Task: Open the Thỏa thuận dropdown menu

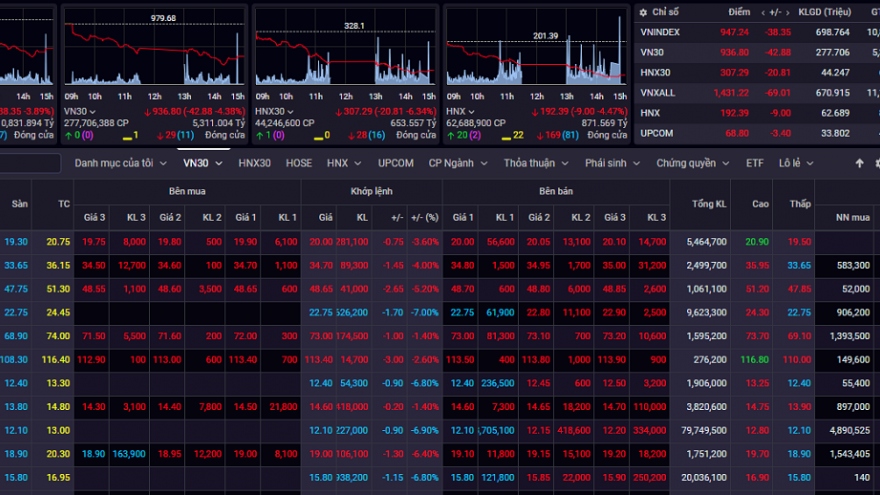Action: 536,163
